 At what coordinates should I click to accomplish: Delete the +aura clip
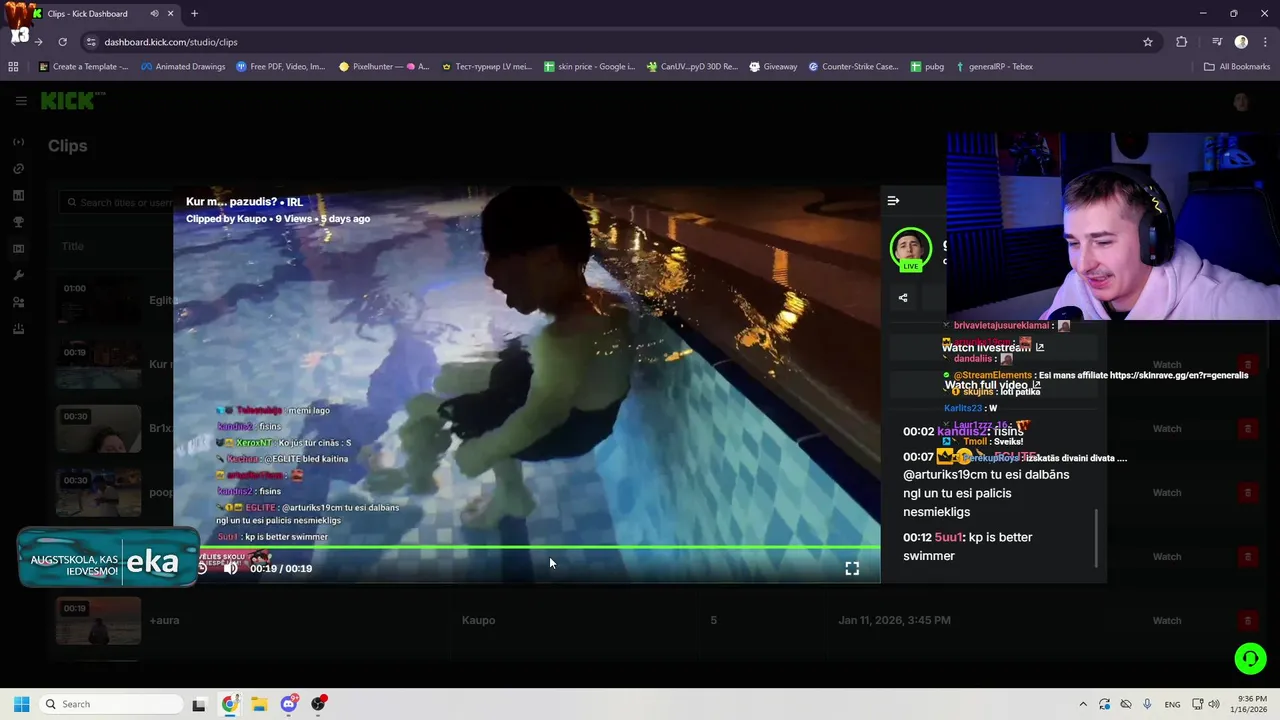coord(1247,621)
